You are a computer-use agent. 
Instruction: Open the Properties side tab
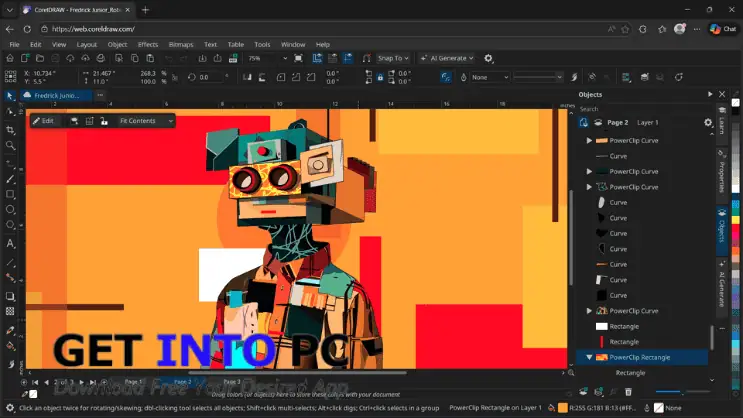[x=722, y=173]
